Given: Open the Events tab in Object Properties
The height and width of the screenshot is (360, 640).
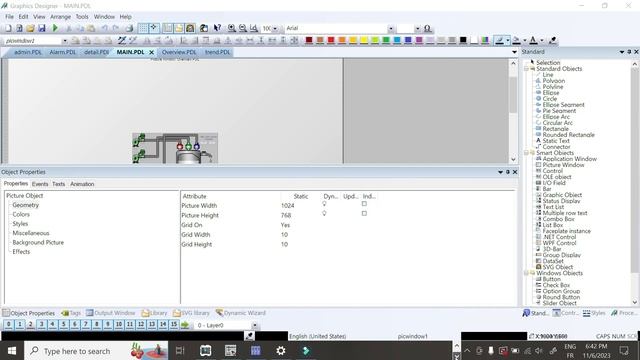Looking at the screenshot, I should (40, 184).
